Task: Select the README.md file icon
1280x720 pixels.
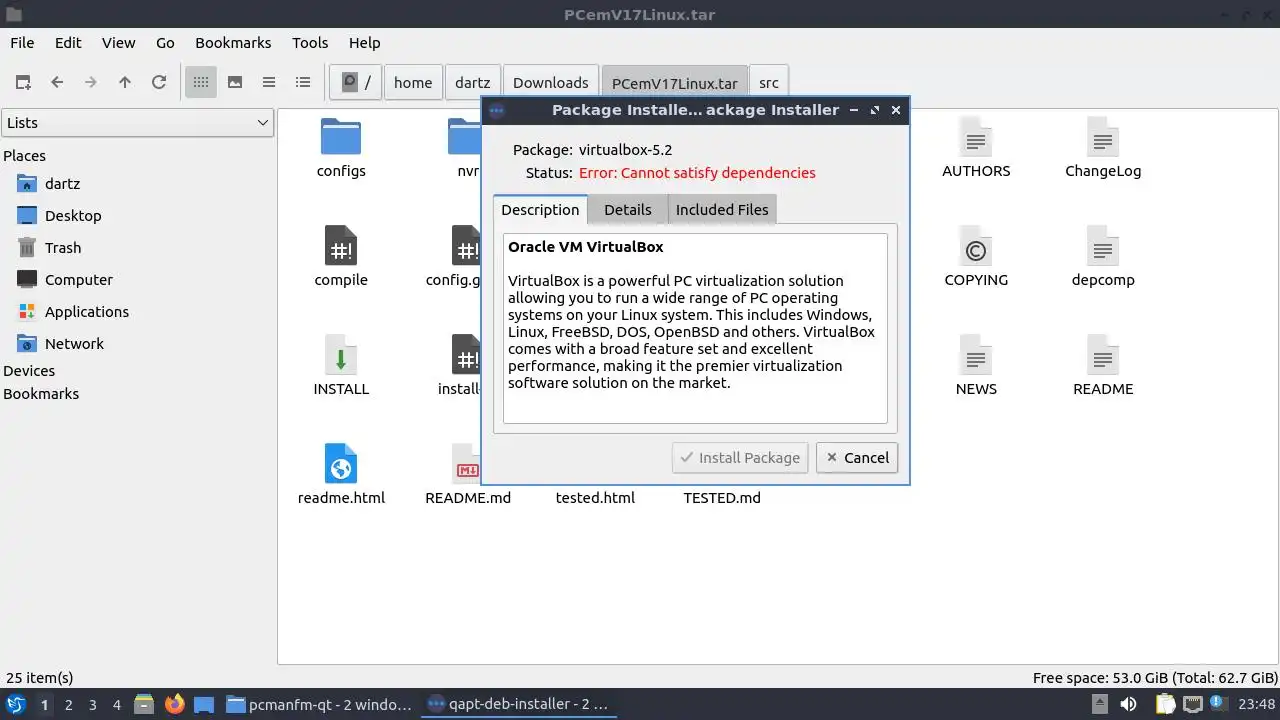Action: pos(468,464)
